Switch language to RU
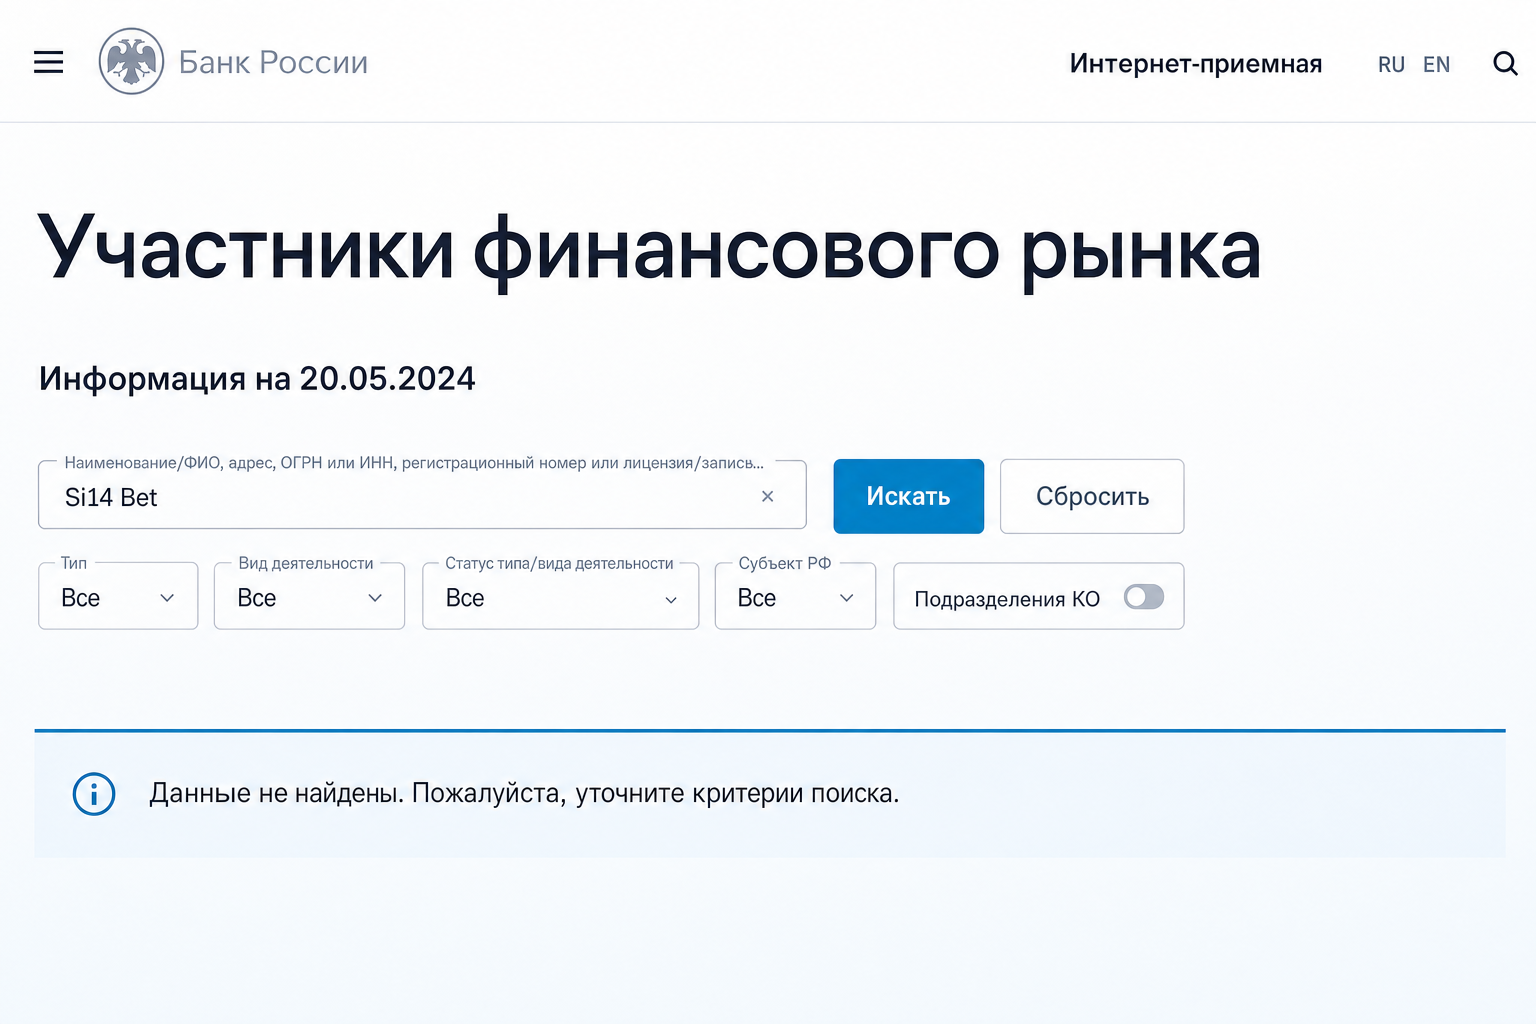 click(x=1391, y=65)
